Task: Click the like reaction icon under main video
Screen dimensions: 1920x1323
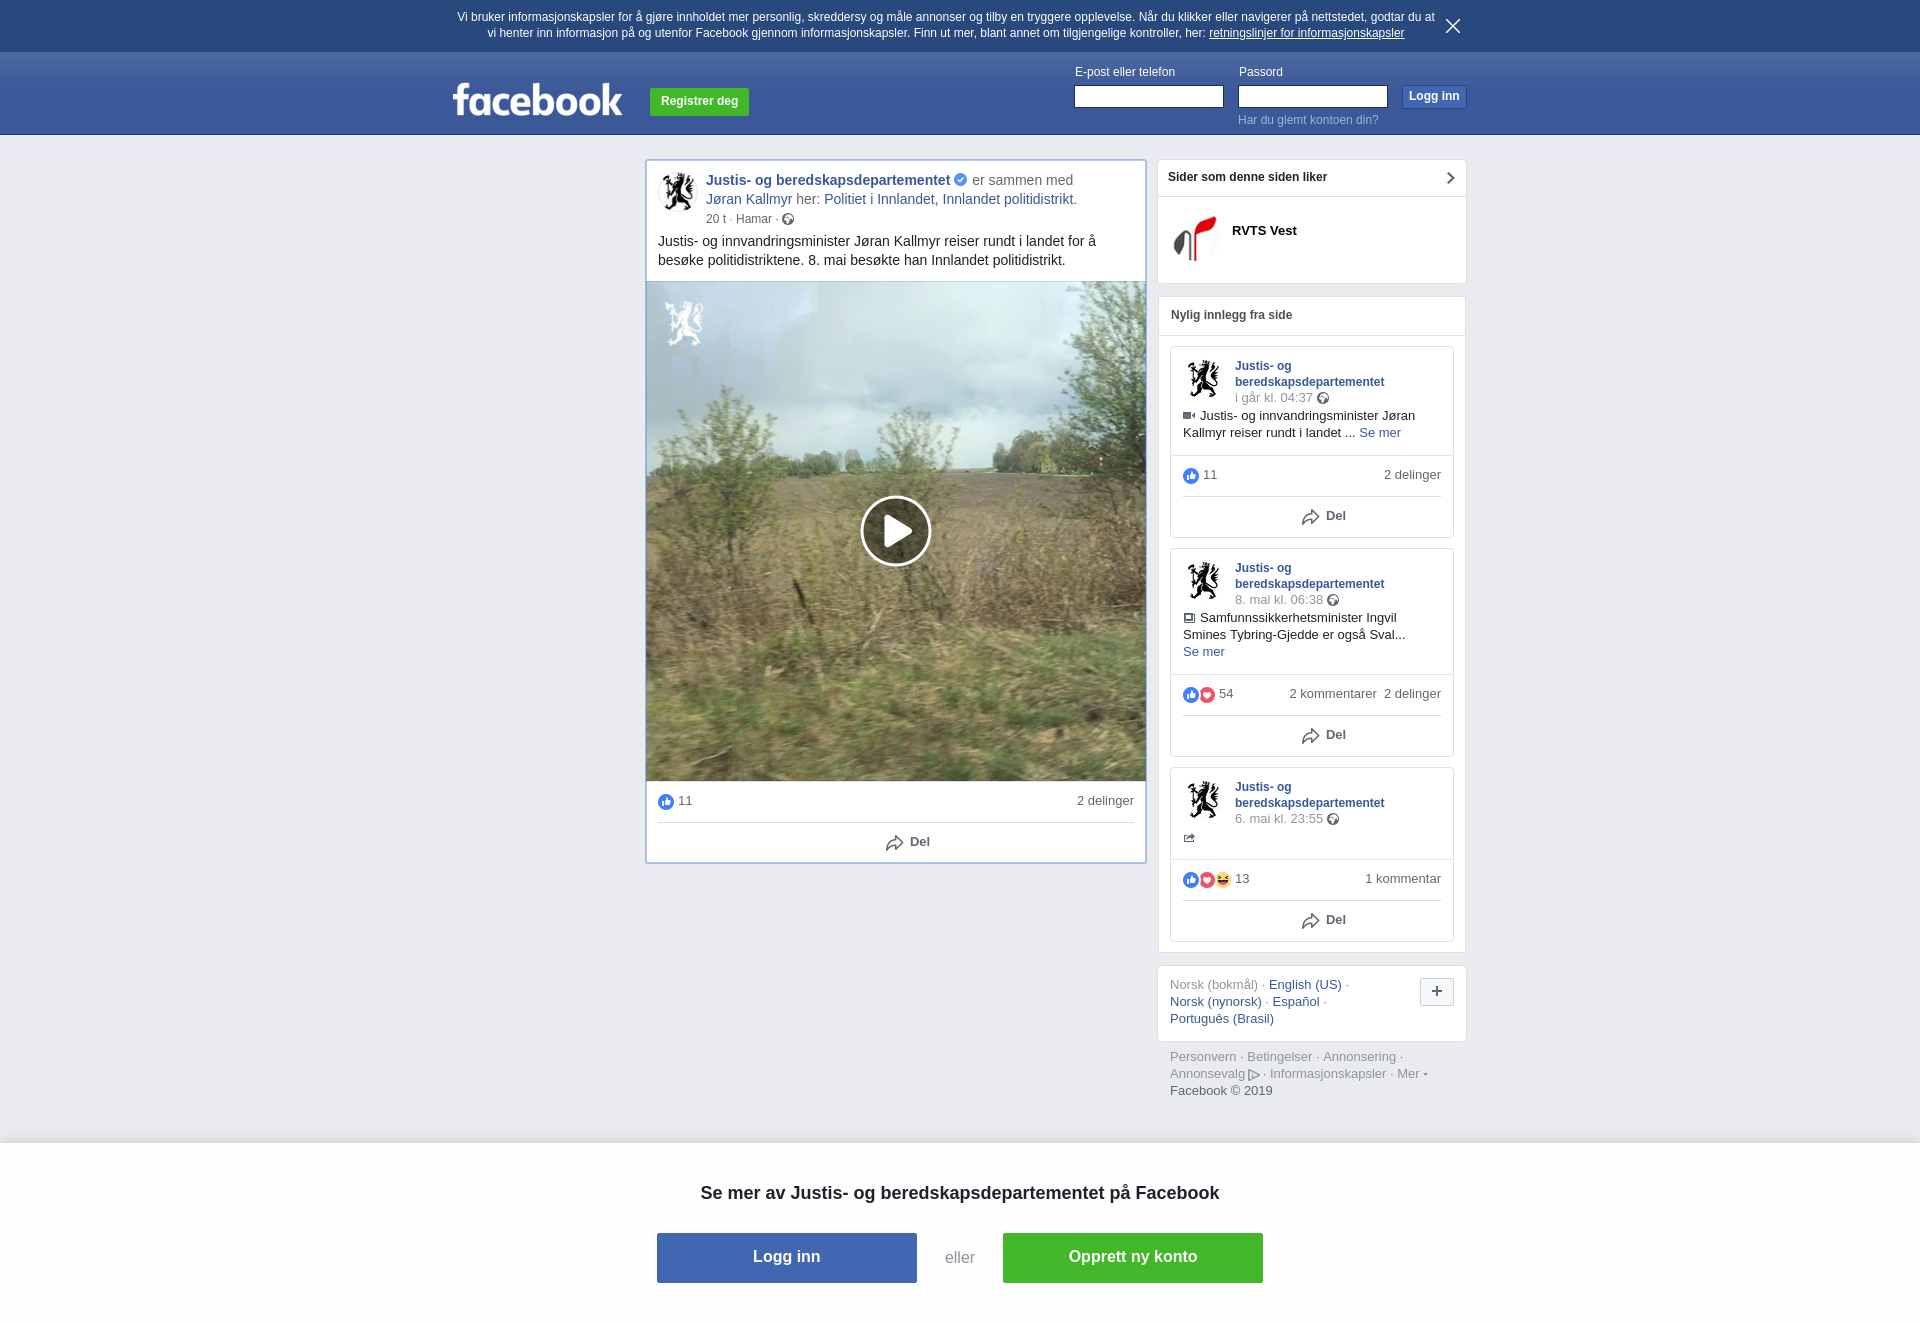Action: (x=666, y=802)
